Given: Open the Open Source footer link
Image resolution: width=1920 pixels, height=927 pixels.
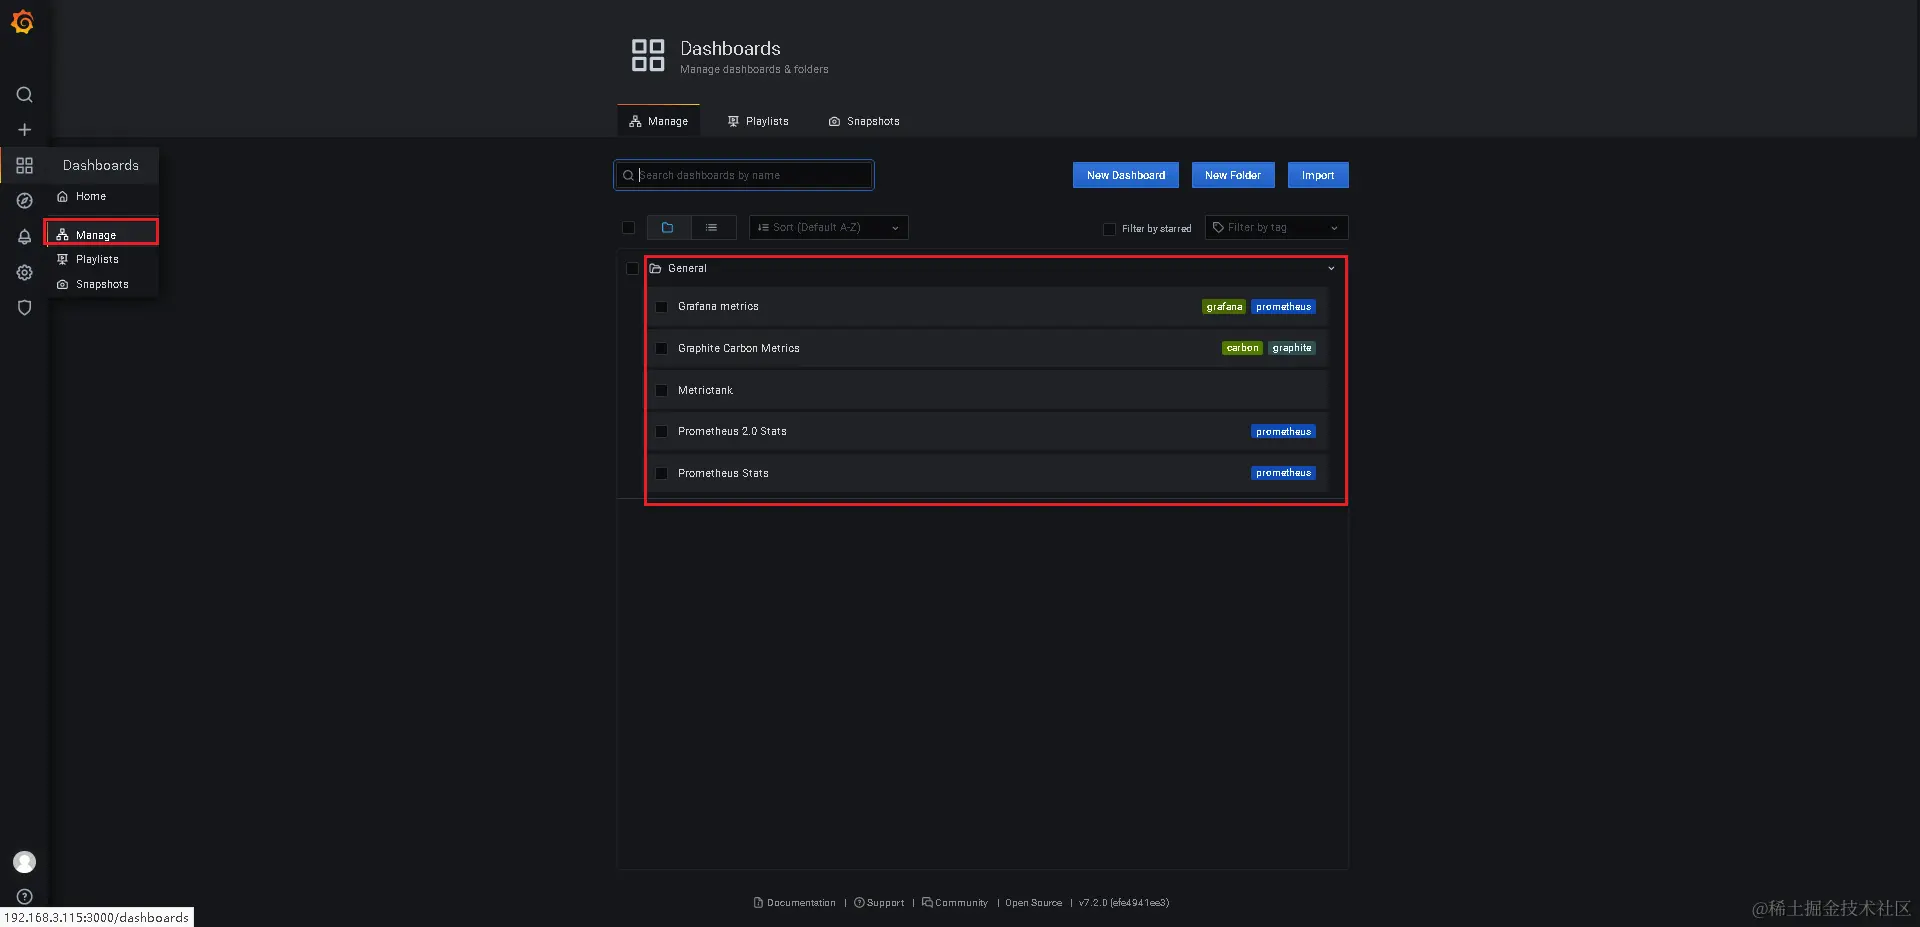Looking at the screenshot, I should [1034, 903].
